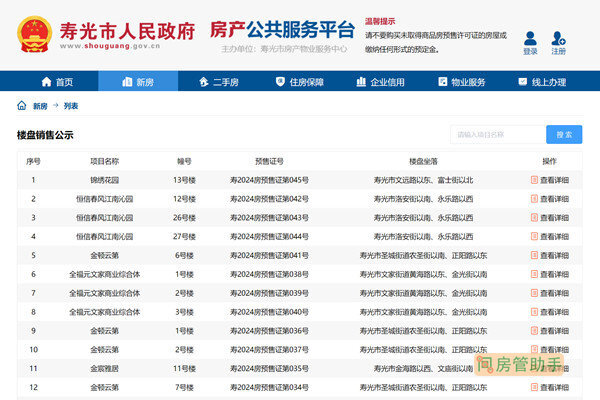Click the 温馨提示 notice label

coord(380,21)
